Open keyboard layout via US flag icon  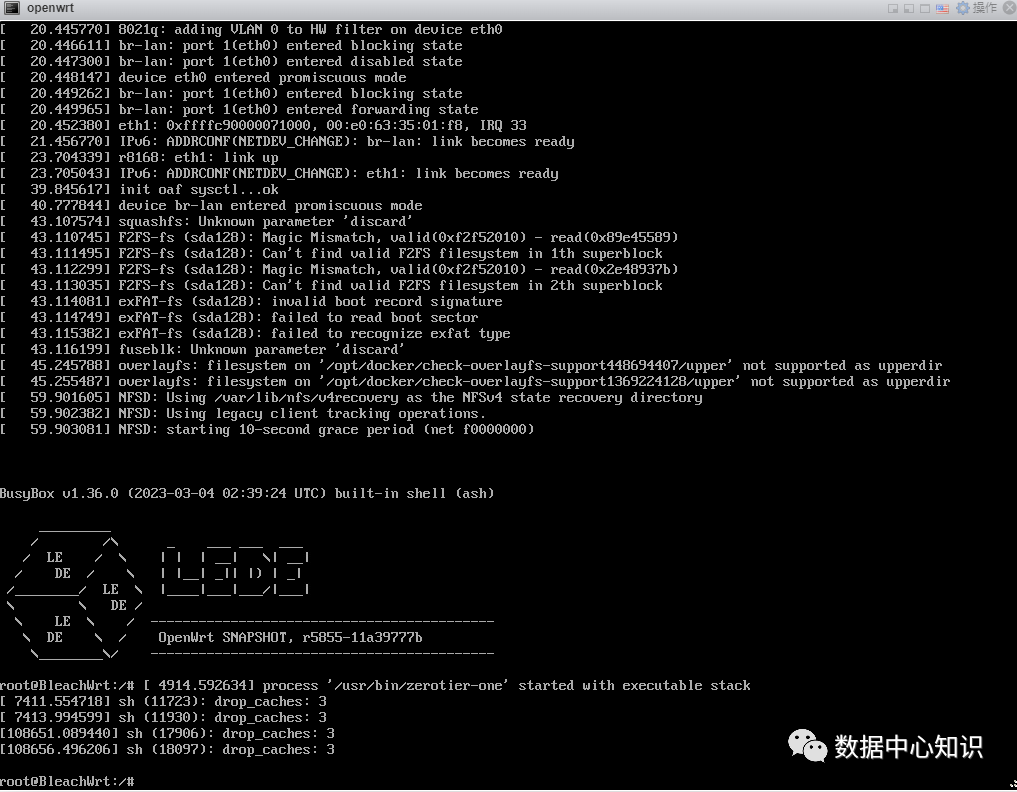tap(943, 8)
